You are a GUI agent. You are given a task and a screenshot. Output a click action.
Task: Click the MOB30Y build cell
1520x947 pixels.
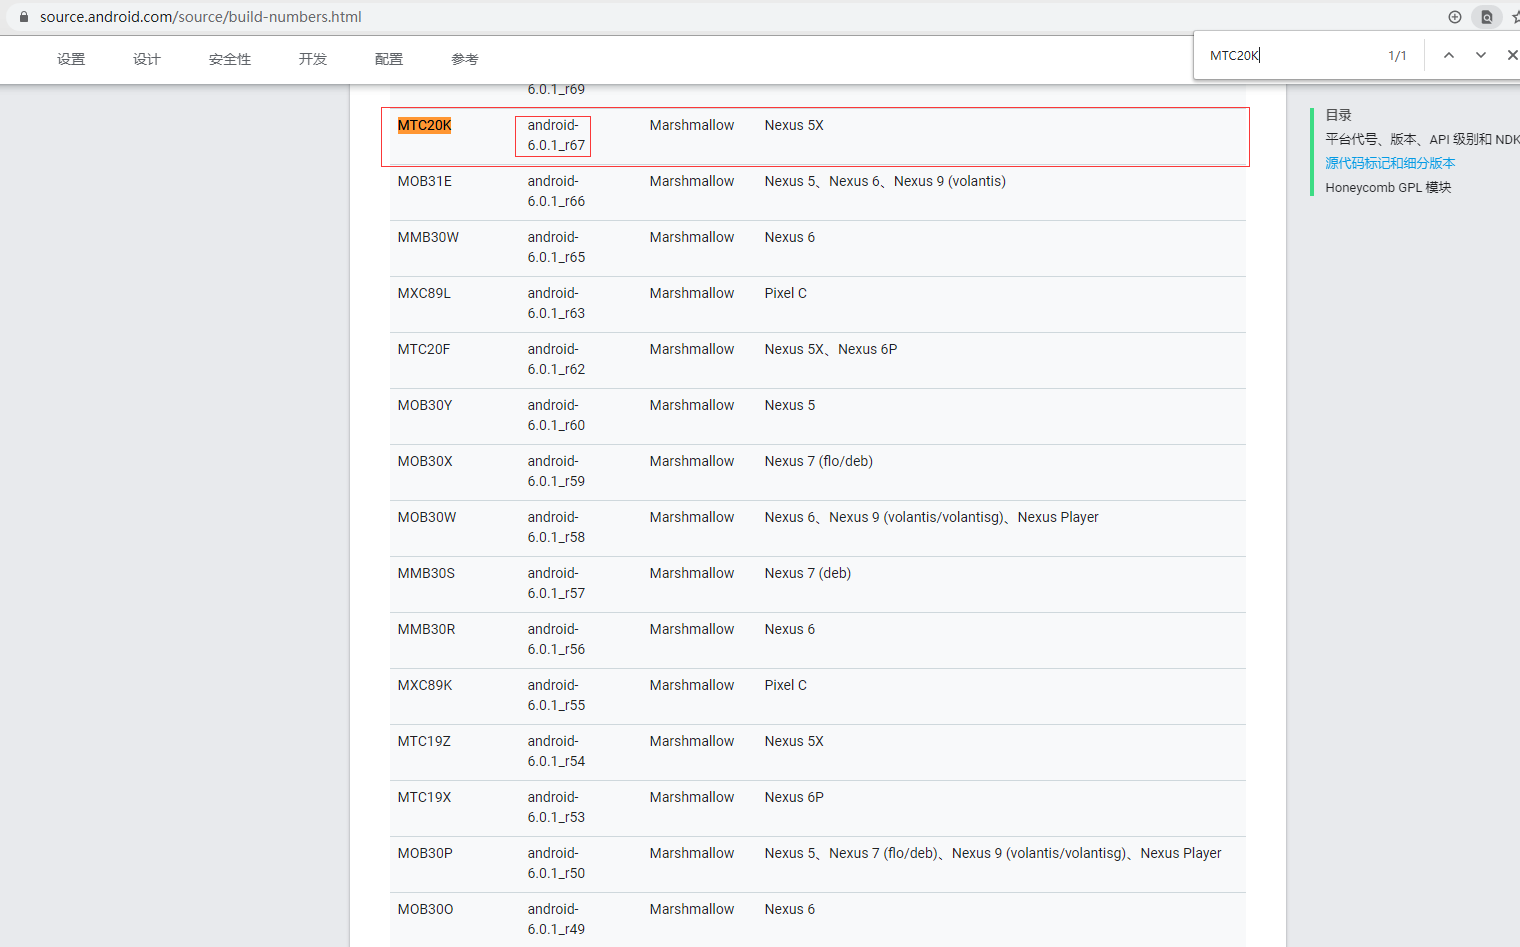coord(425,405)
